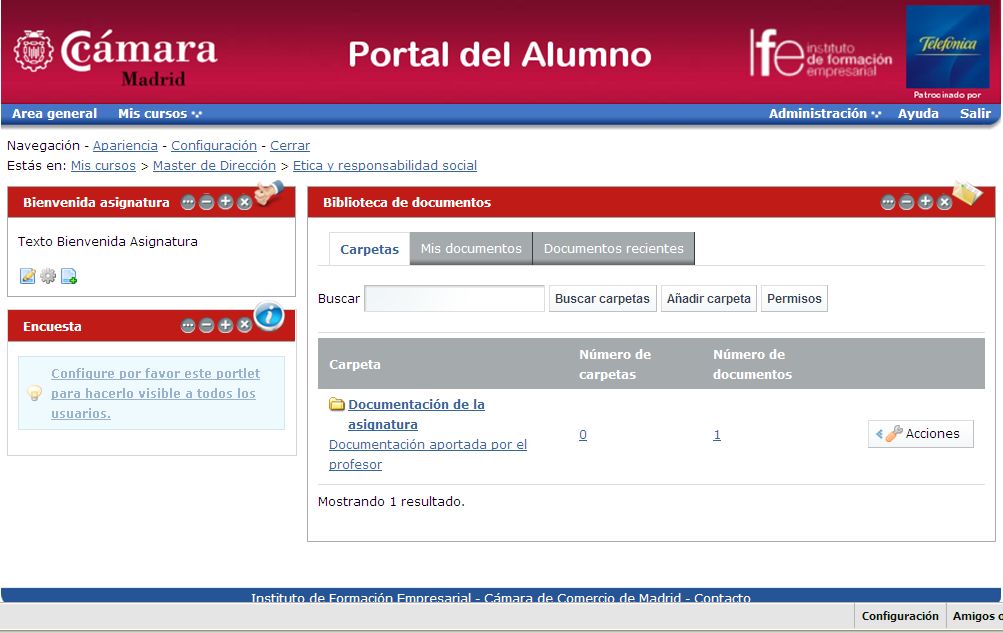Switch to the Documentos recientes tab

(613, 248)
